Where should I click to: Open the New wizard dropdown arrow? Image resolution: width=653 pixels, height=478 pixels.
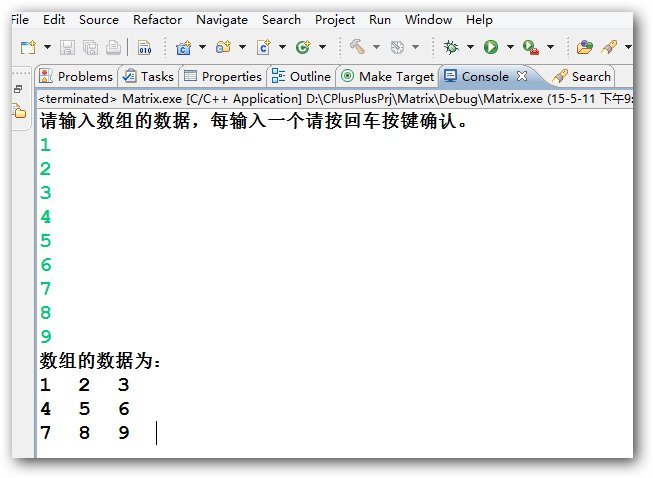click(47, 47)
